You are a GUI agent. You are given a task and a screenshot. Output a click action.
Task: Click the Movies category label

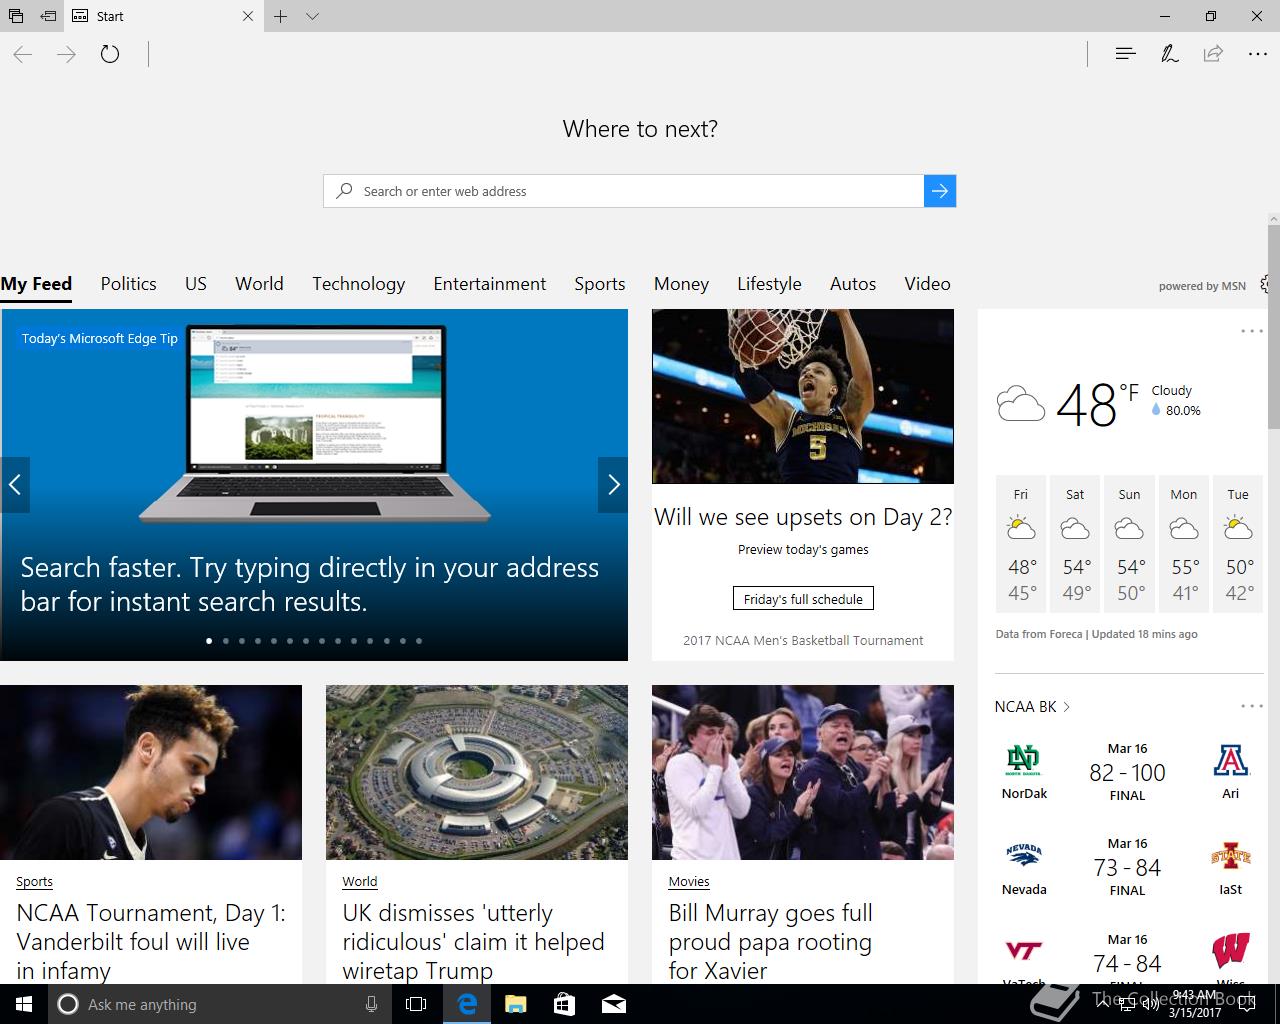click(689, 881)
